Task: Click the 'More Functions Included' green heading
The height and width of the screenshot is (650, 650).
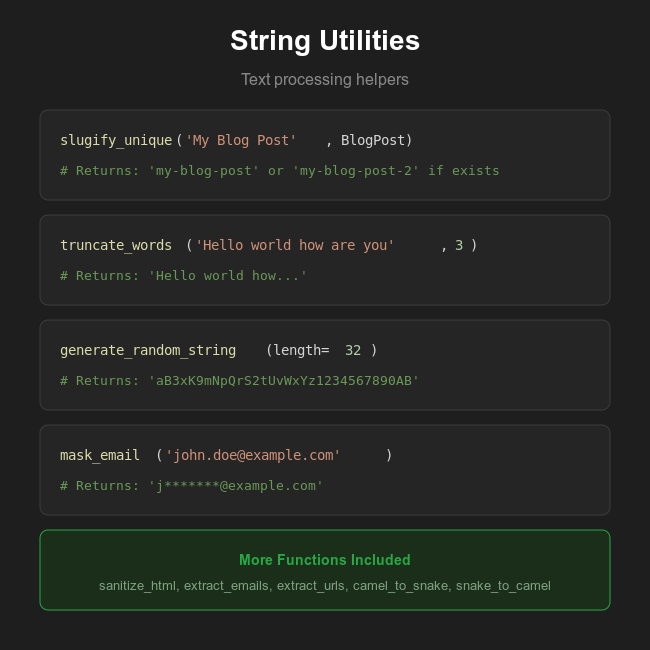Action: point(325,560)
